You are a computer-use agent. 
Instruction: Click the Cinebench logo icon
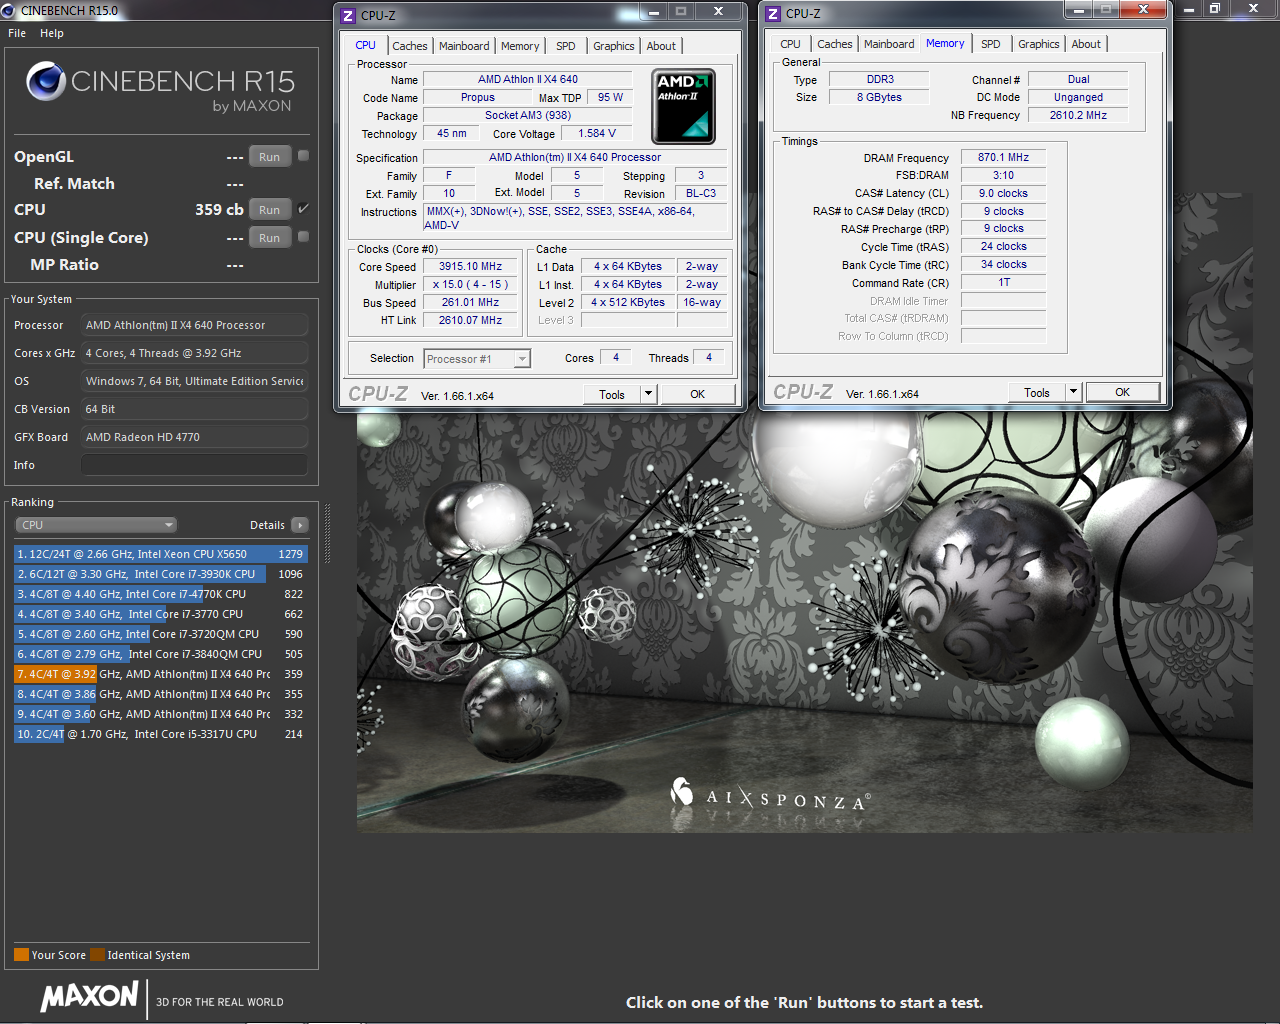[x=46, y=82]
